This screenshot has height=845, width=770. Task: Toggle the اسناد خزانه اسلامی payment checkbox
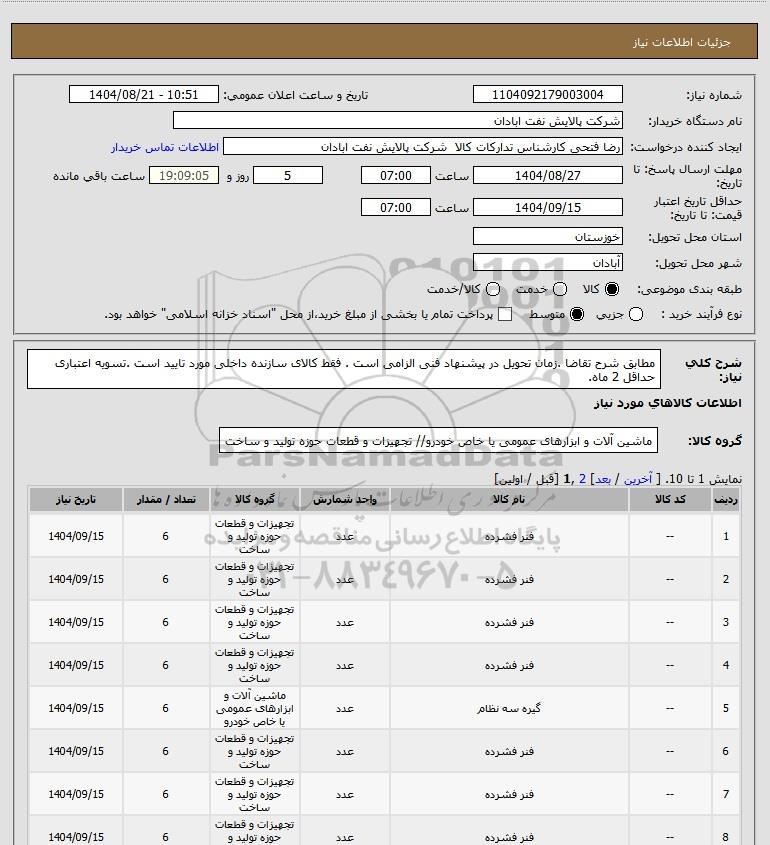tap(505, 314)
